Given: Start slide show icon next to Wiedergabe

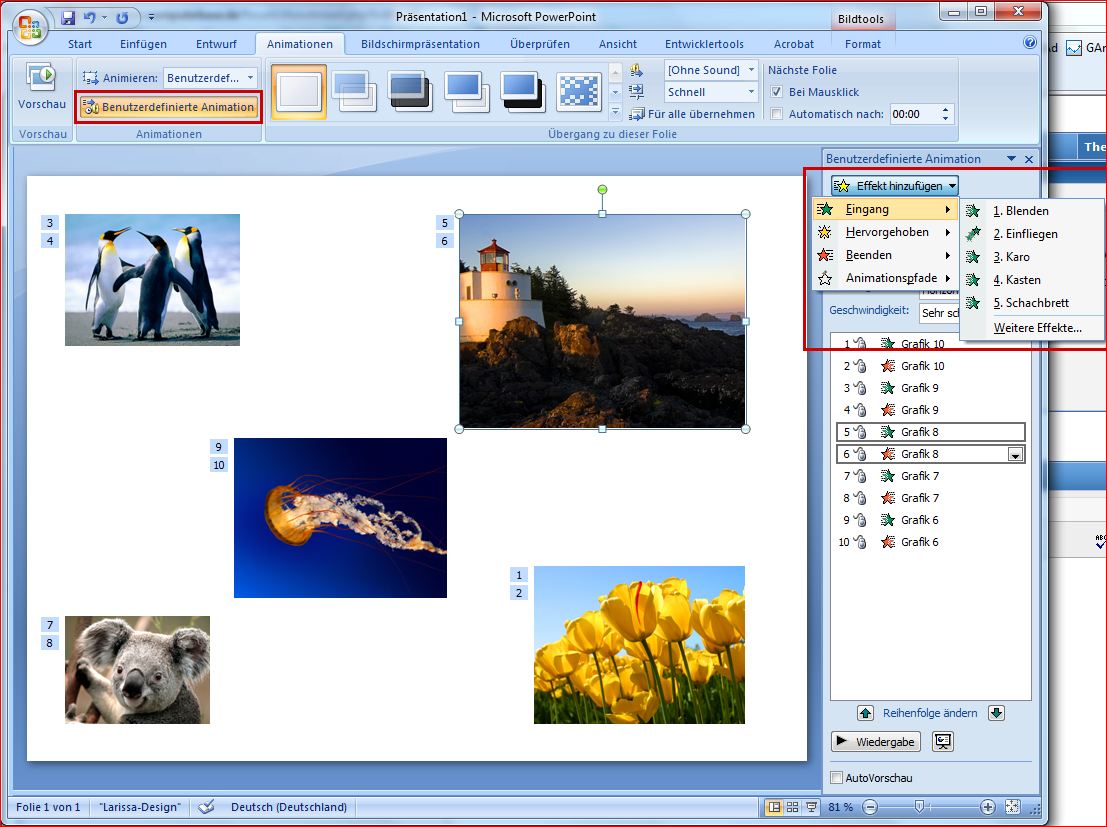Looking at the screenshot, I should [x=943, y=742].
